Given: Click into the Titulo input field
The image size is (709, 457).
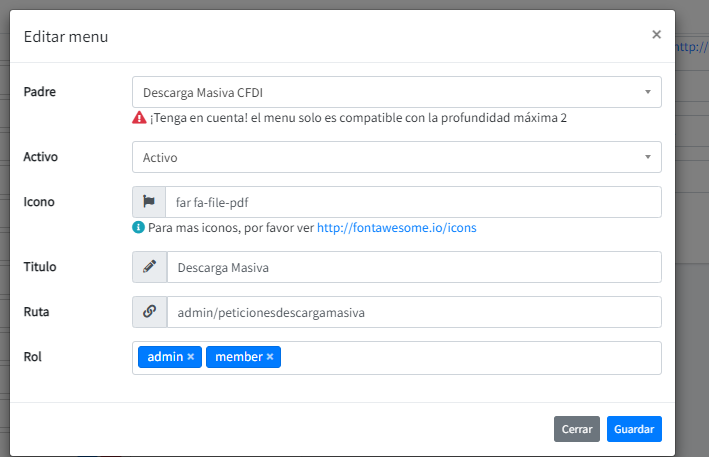Looking at the screenshot, I should pos(412,267).
